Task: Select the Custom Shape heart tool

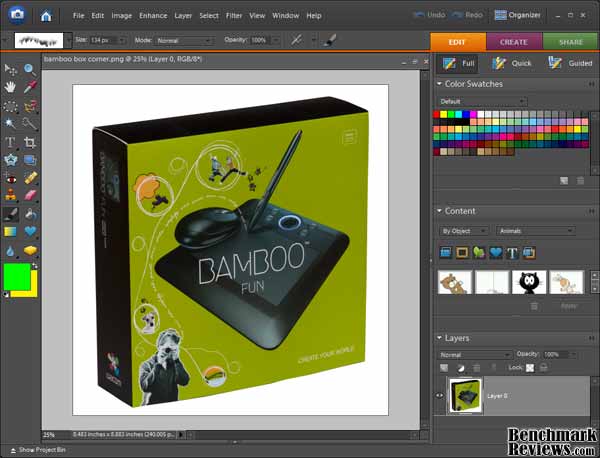Action: pyautogui.click(x=30, y=232)
